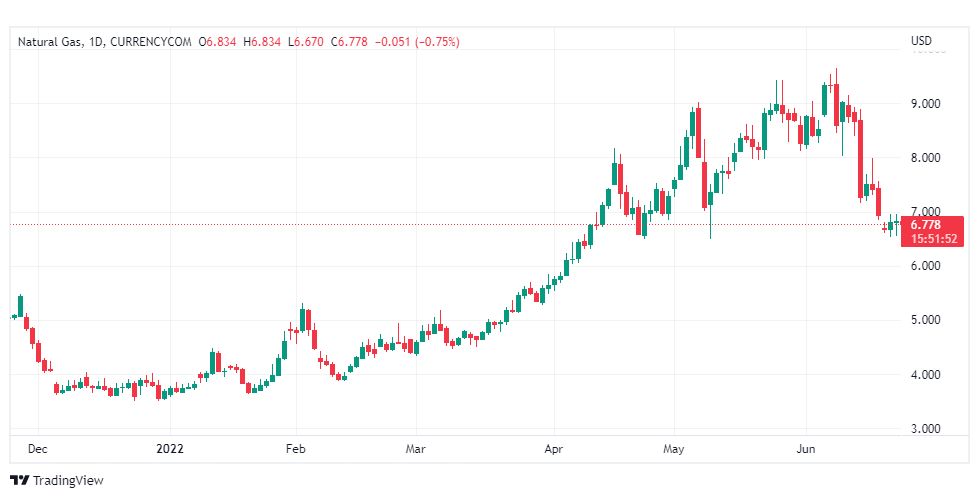Open the USD currency selector
Image resolution: width=979 pixels, height=498 pixels.
(x=921, y=41)
